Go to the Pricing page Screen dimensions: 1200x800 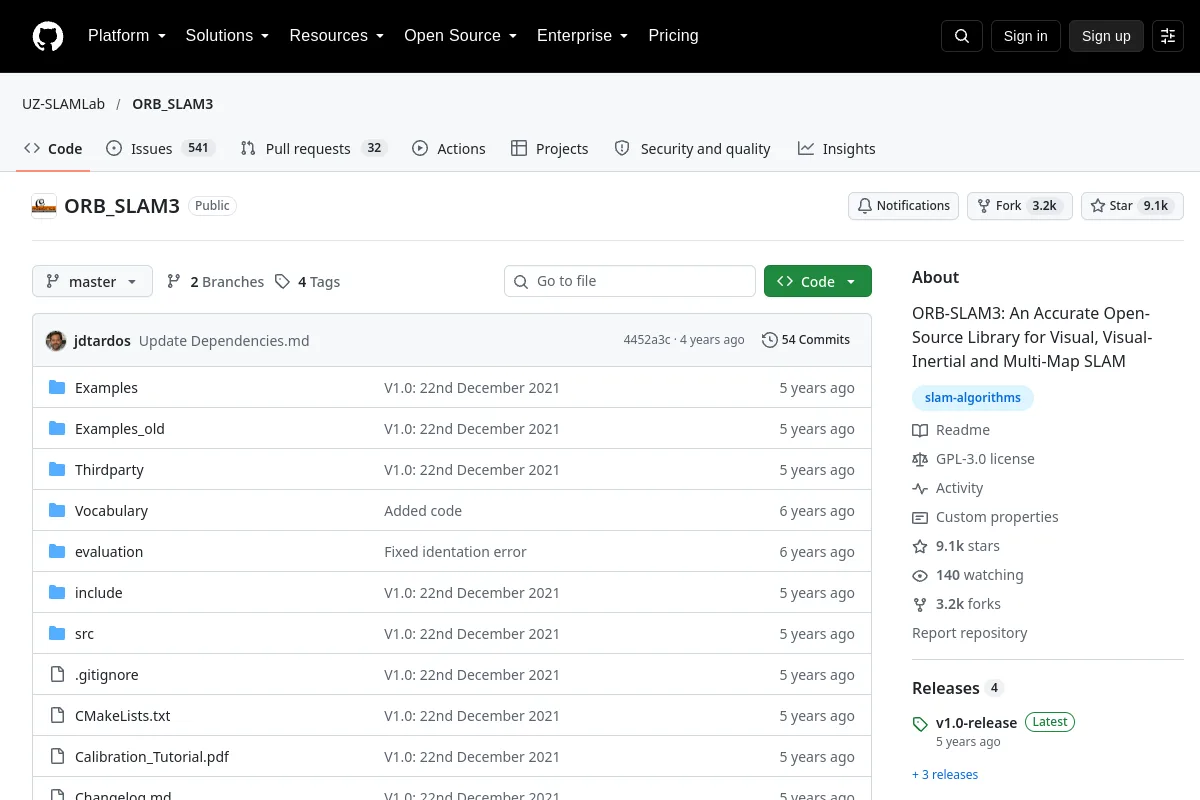(673, 36)
